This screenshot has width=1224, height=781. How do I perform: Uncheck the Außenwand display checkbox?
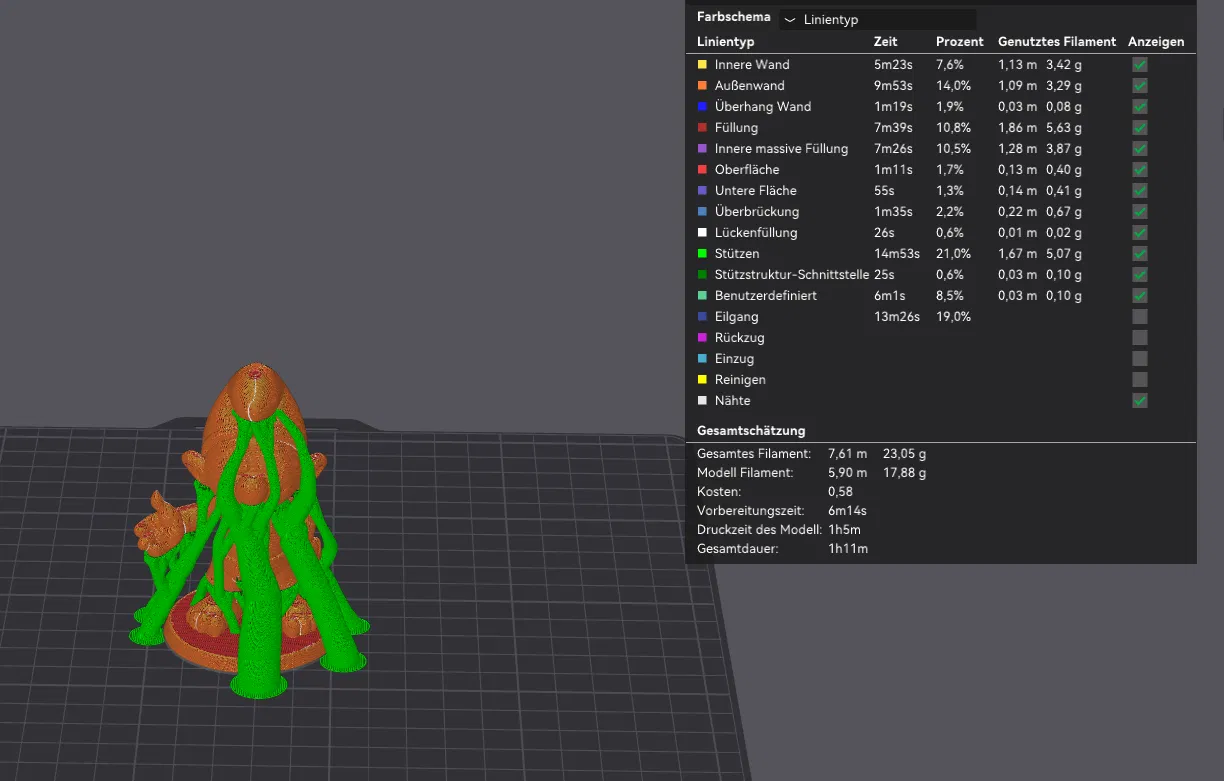click(1139, 86)
